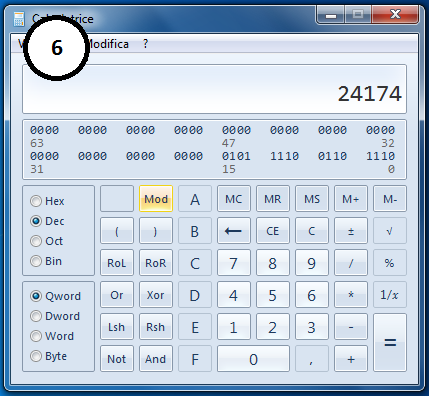Screen dimensions: 429x396
Task: Click the backspace arrow button
Action: pyautogui.click(x=234, y=231)
